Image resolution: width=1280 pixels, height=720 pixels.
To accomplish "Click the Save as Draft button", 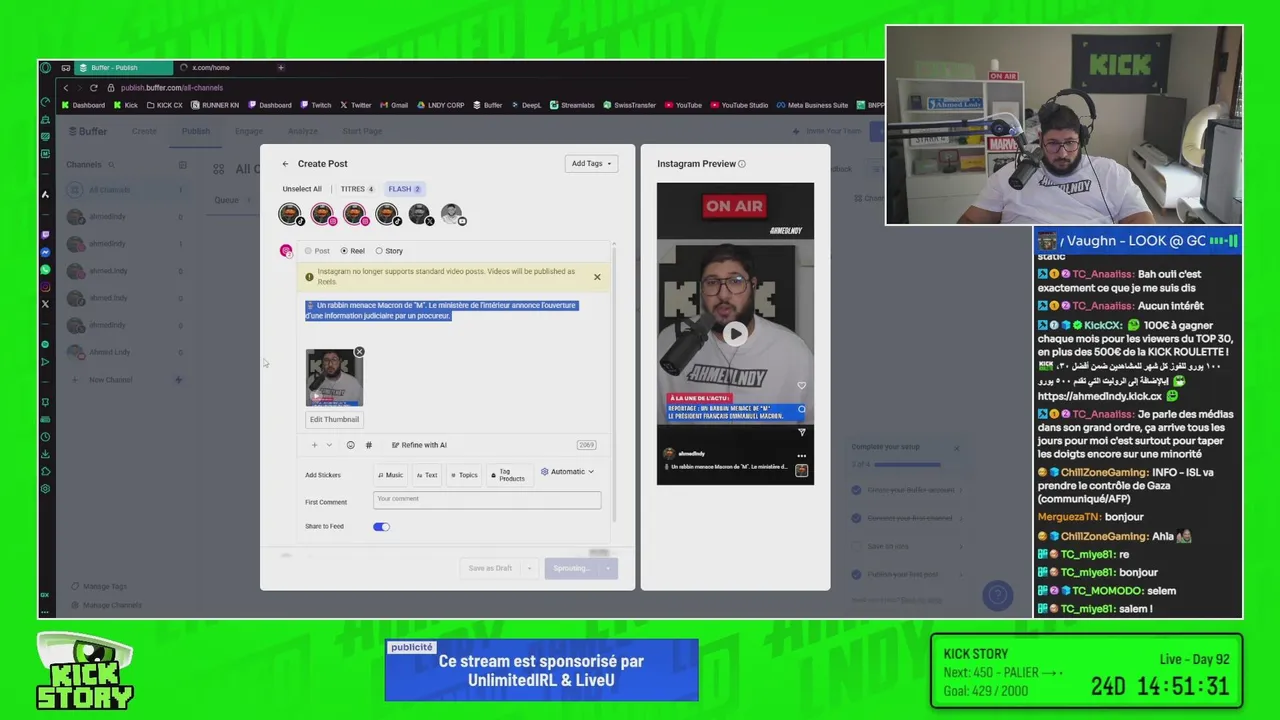I will pyautogui.click(x=490, y=568).
